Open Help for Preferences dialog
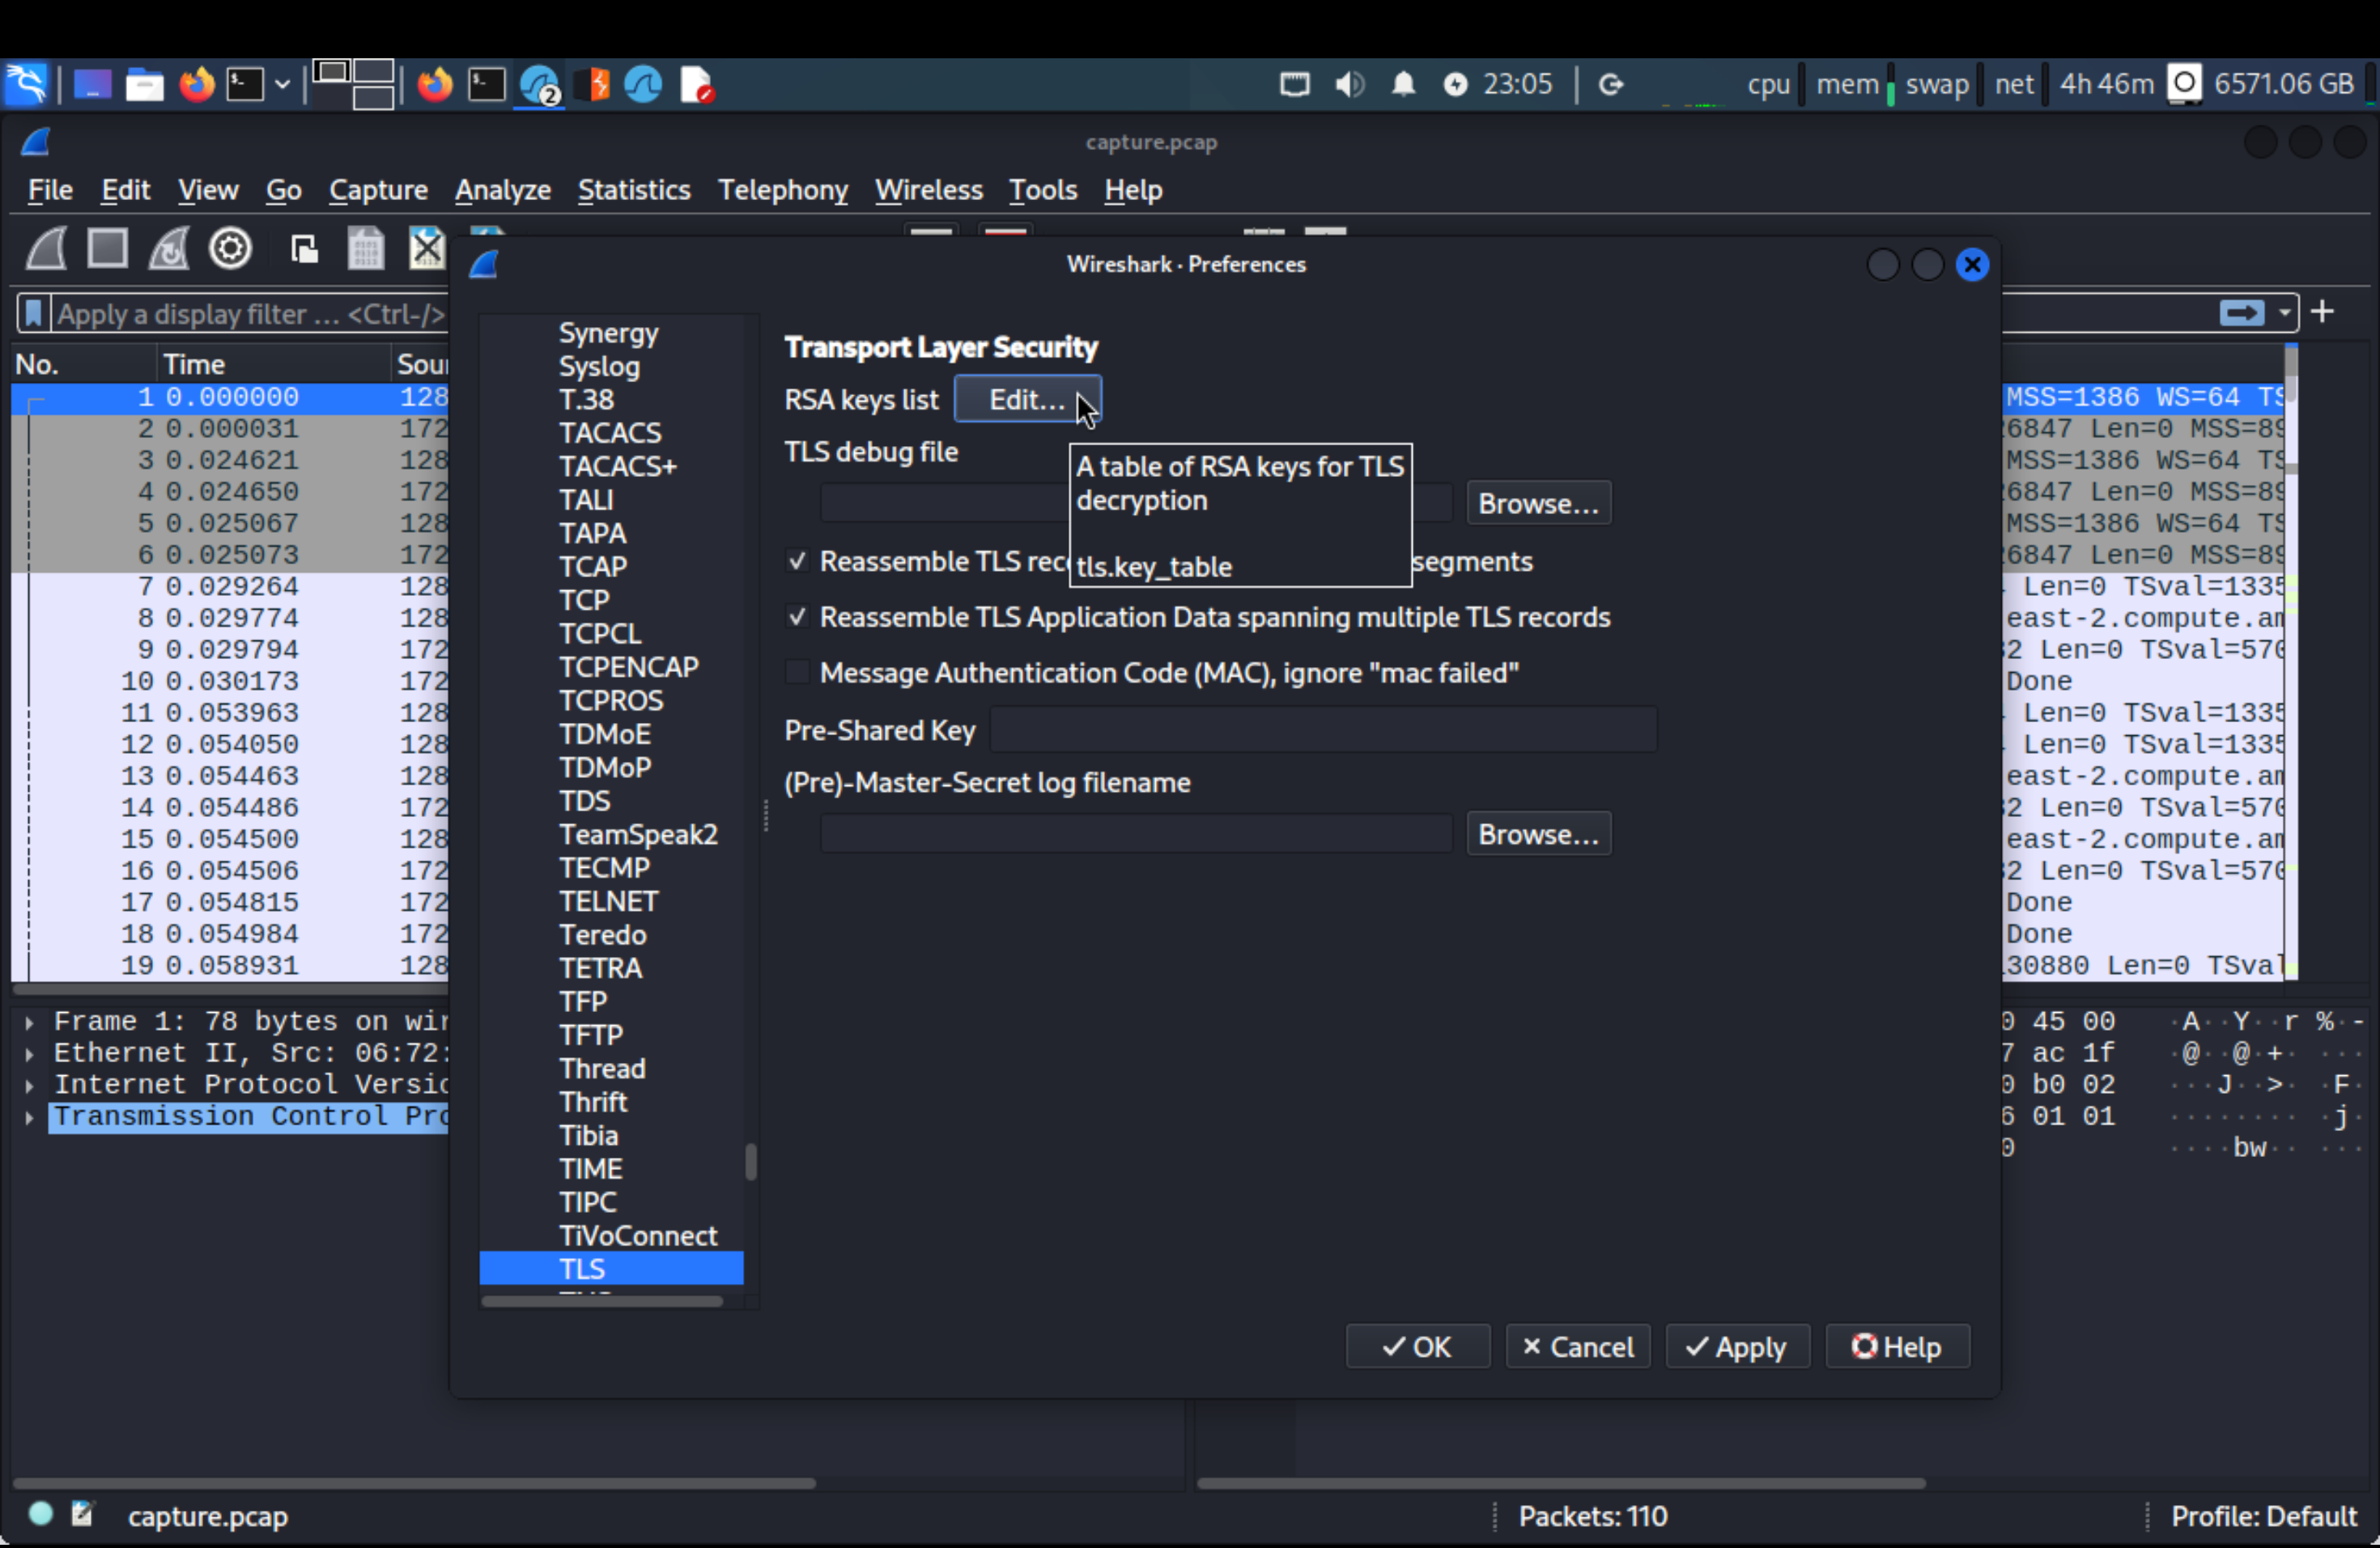 click(1897, 1347)
